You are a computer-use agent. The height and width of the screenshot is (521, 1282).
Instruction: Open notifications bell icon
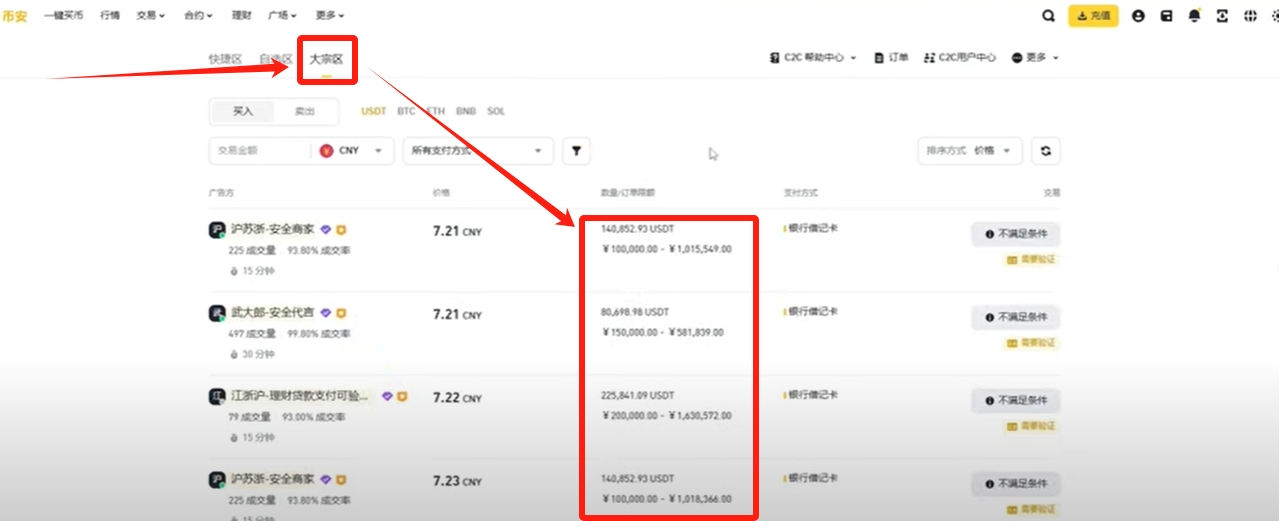(1194, 16)
